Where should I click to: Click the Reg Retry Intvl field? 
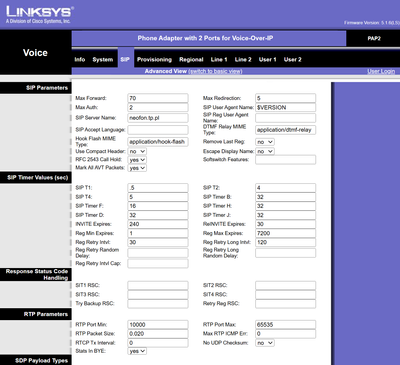pos(158,242)
